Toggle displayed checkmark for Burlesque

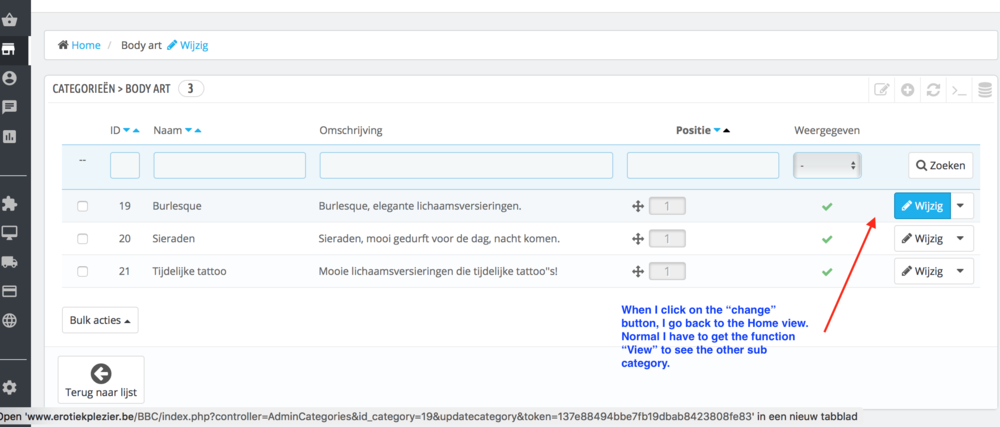[827, 206]
